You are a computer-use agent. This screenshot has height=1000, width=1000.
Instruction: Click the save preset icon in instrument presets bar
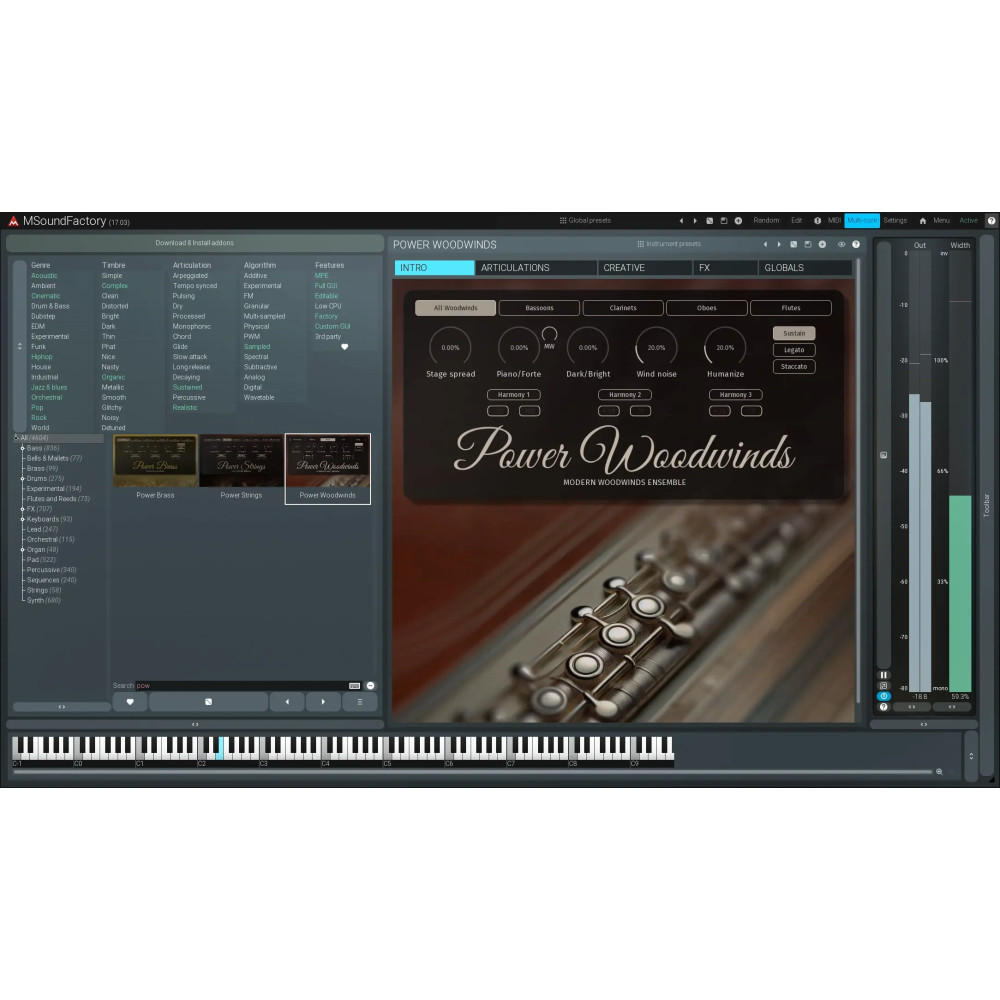click(x=809, y=243)
